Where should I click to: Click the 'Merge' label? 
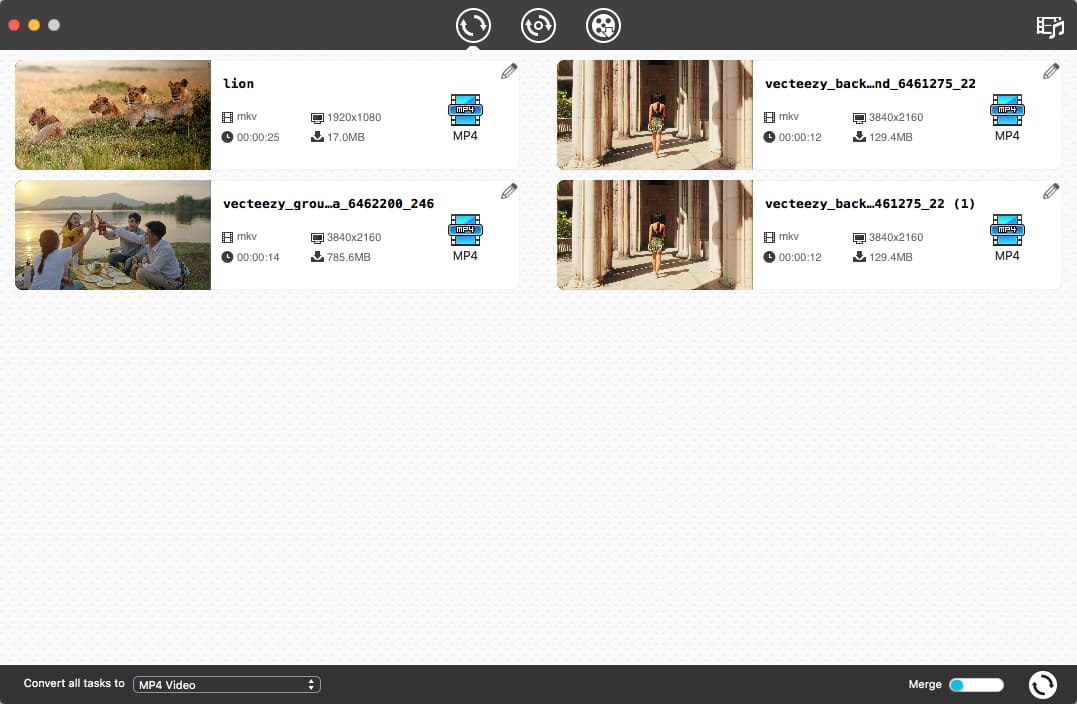coord(925,685)
